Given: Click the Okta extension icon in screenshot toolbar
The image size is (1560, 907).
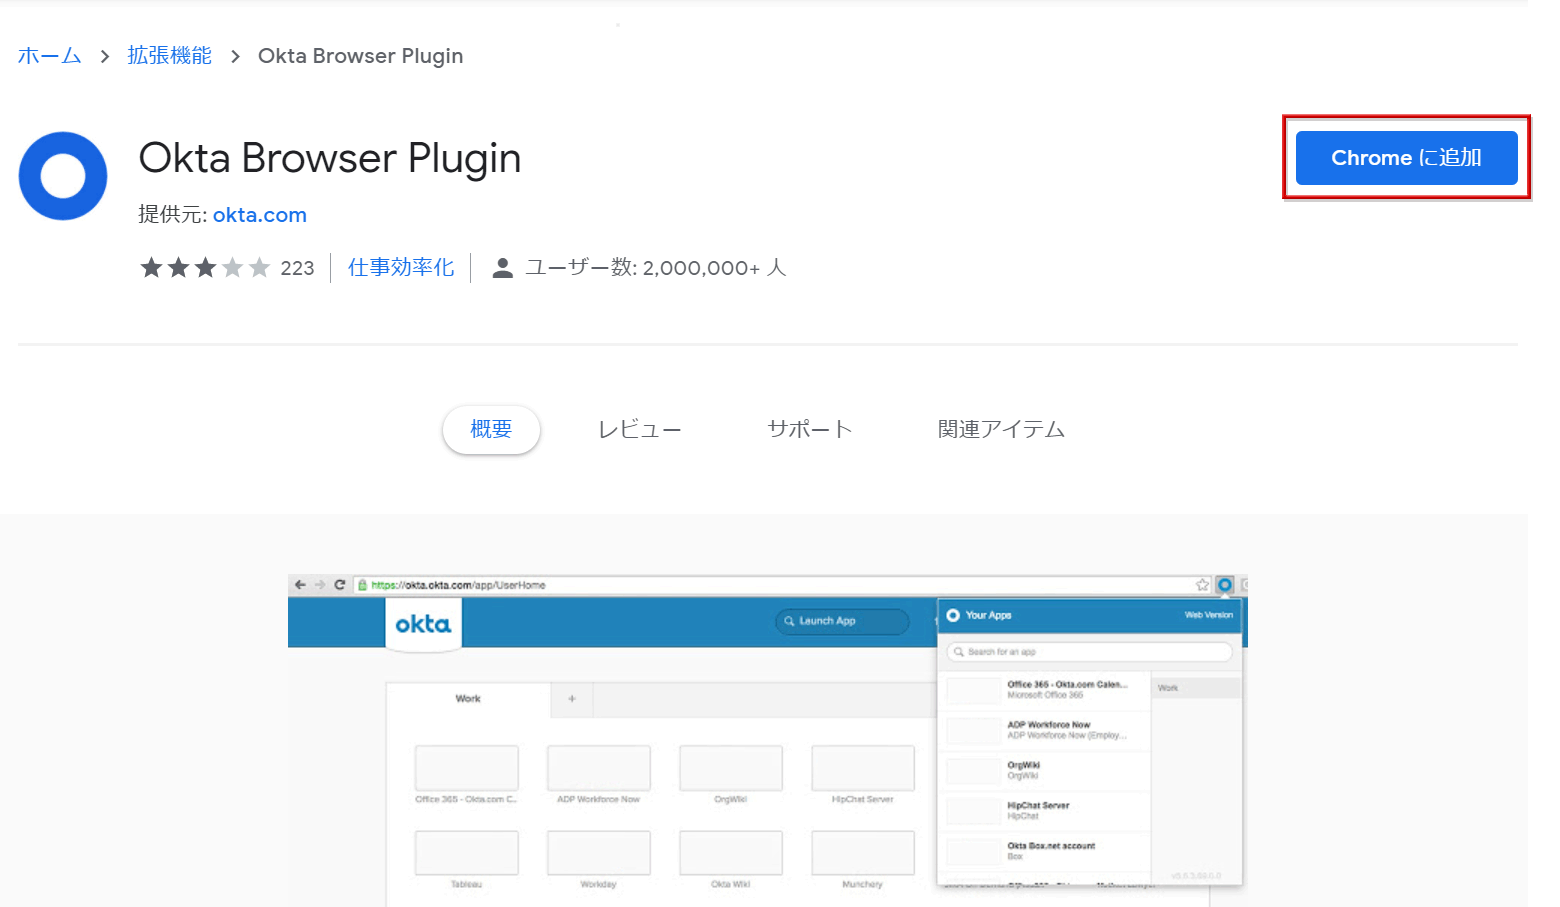Looking at the screenshot, I should [x=1224, y=585].
